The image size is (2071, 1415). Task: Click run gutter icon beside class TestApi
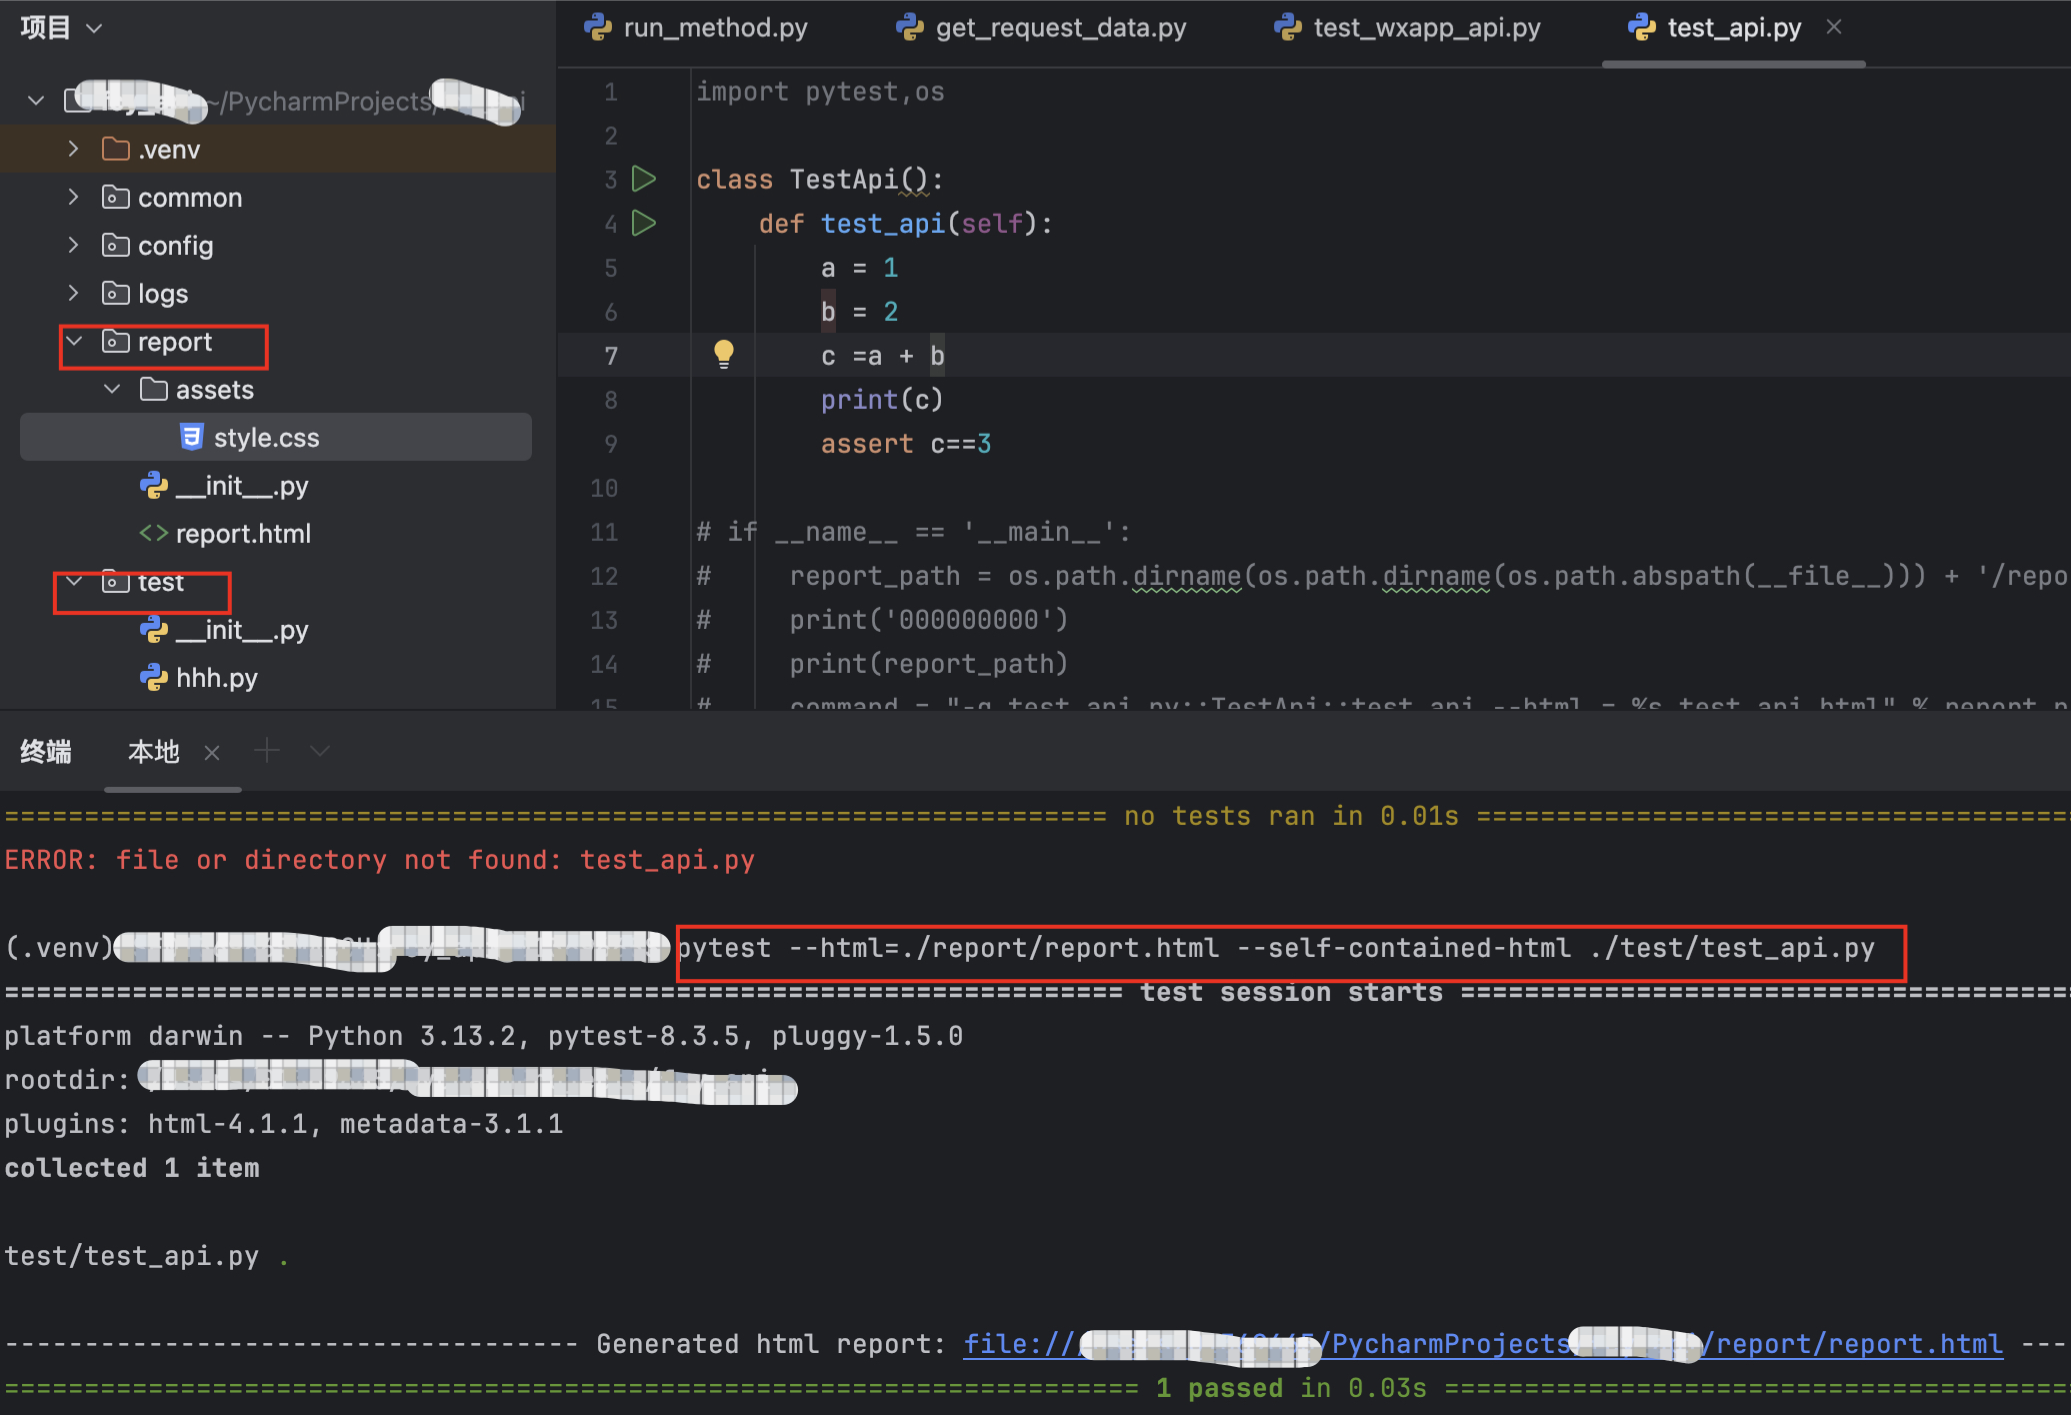[x=644, y=179]
